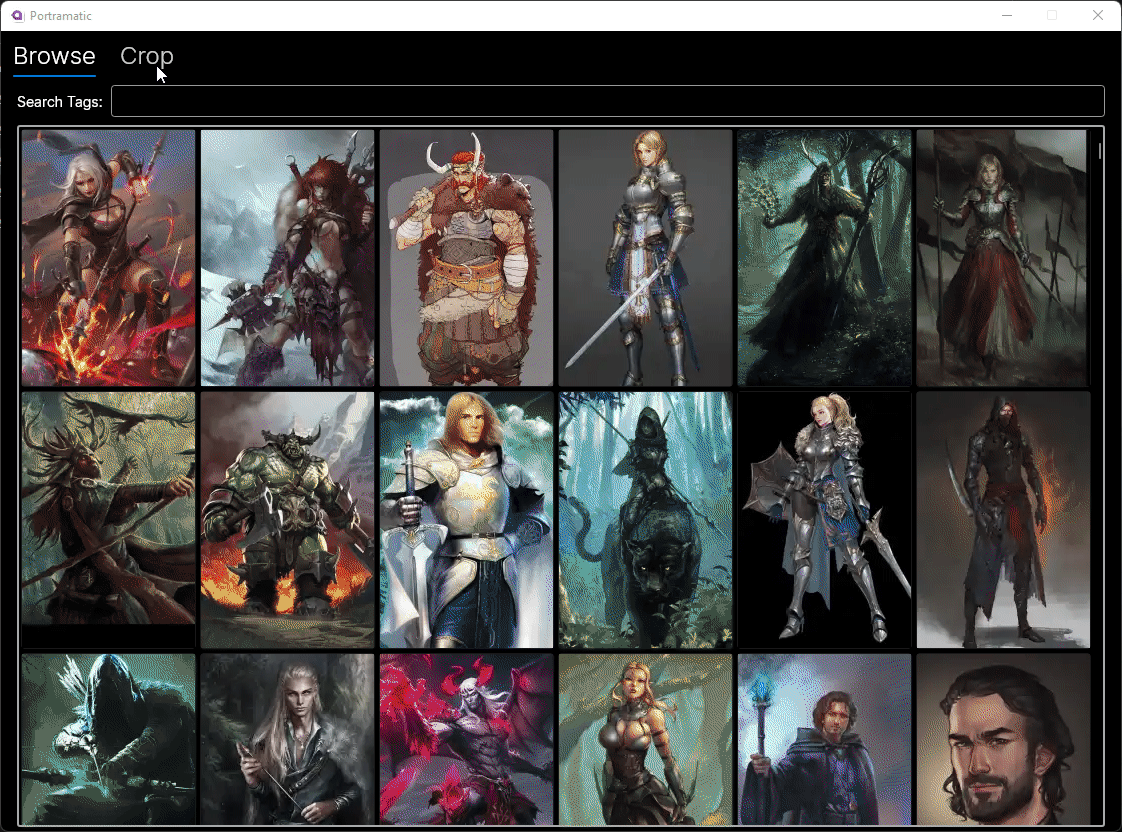Open the blonde knight holding a sword
Image resolution: width=1122 pixels, height=832 pixels.
[645, 256]
